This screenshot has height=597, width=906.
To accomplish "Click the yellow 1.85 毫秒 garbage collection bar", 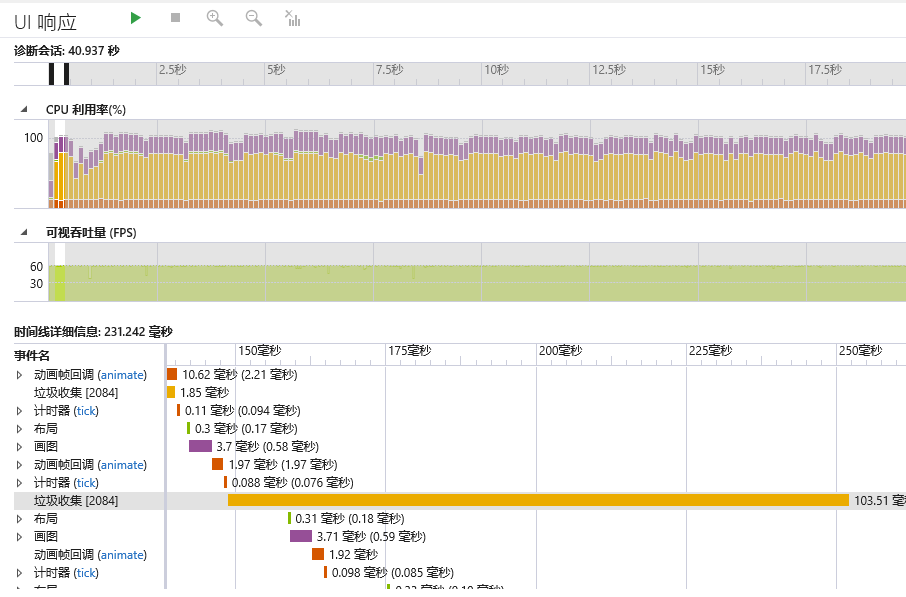I will tap(171, 392).
